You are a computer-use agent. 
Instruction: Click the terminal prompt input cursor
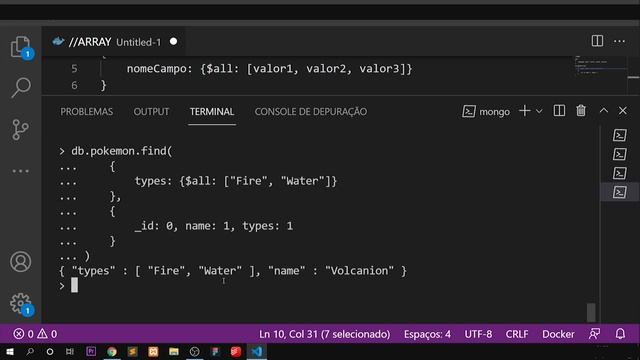[74, 285]
